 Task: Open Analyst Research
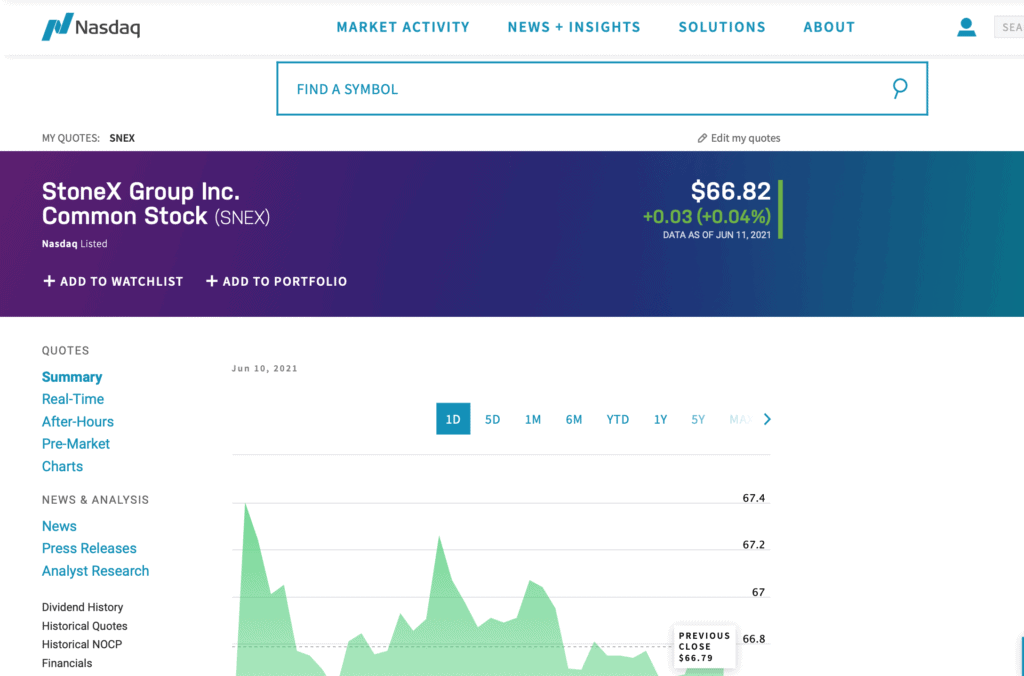(x=95, y=571)
